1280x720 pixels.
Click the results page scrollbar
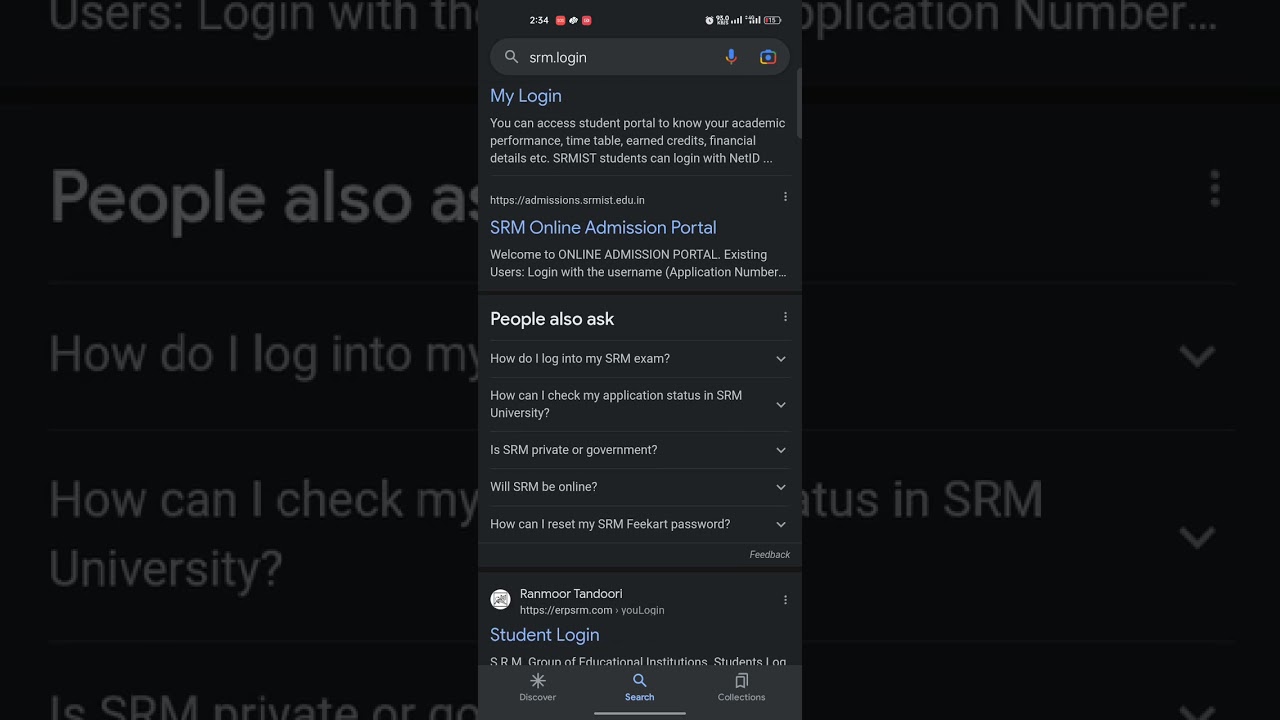(x=799, y=104)
